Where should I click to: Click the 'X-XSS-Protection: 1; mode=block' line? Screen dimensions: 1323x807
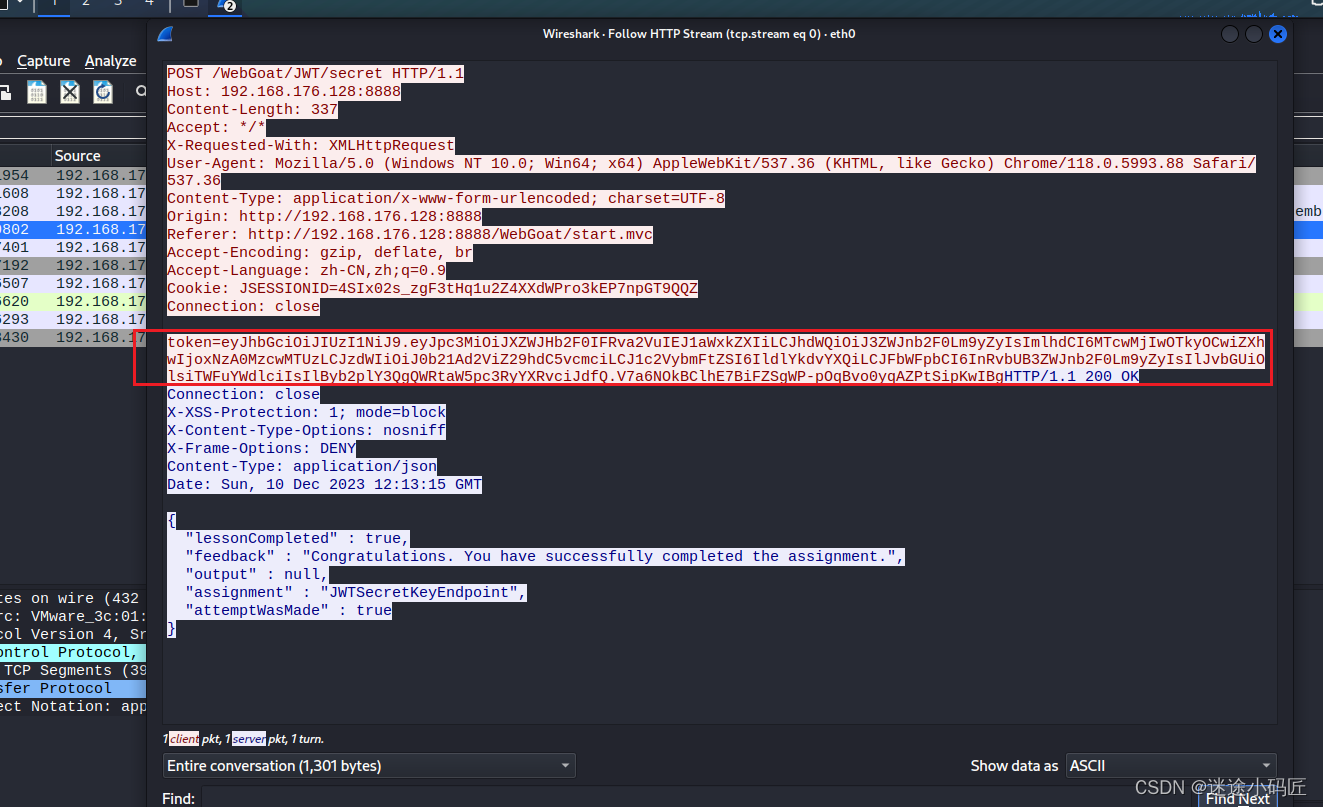click(x=306, y=413)
